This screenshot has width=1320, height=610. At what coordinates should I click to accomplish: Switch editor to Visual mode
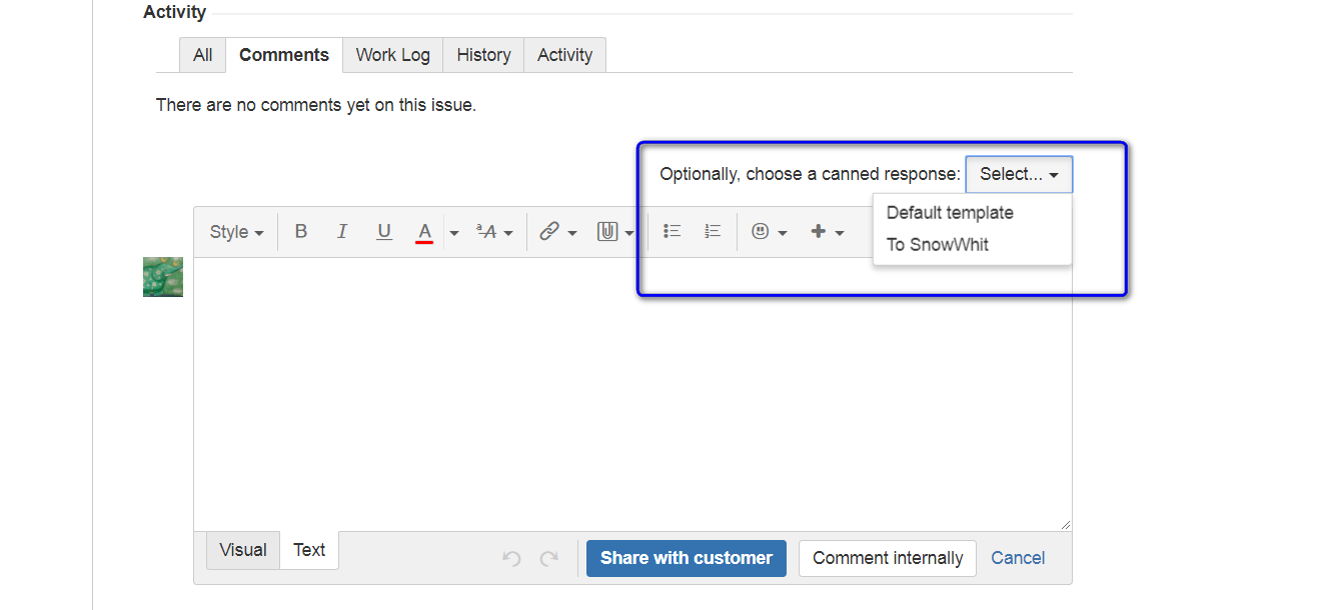243,550
